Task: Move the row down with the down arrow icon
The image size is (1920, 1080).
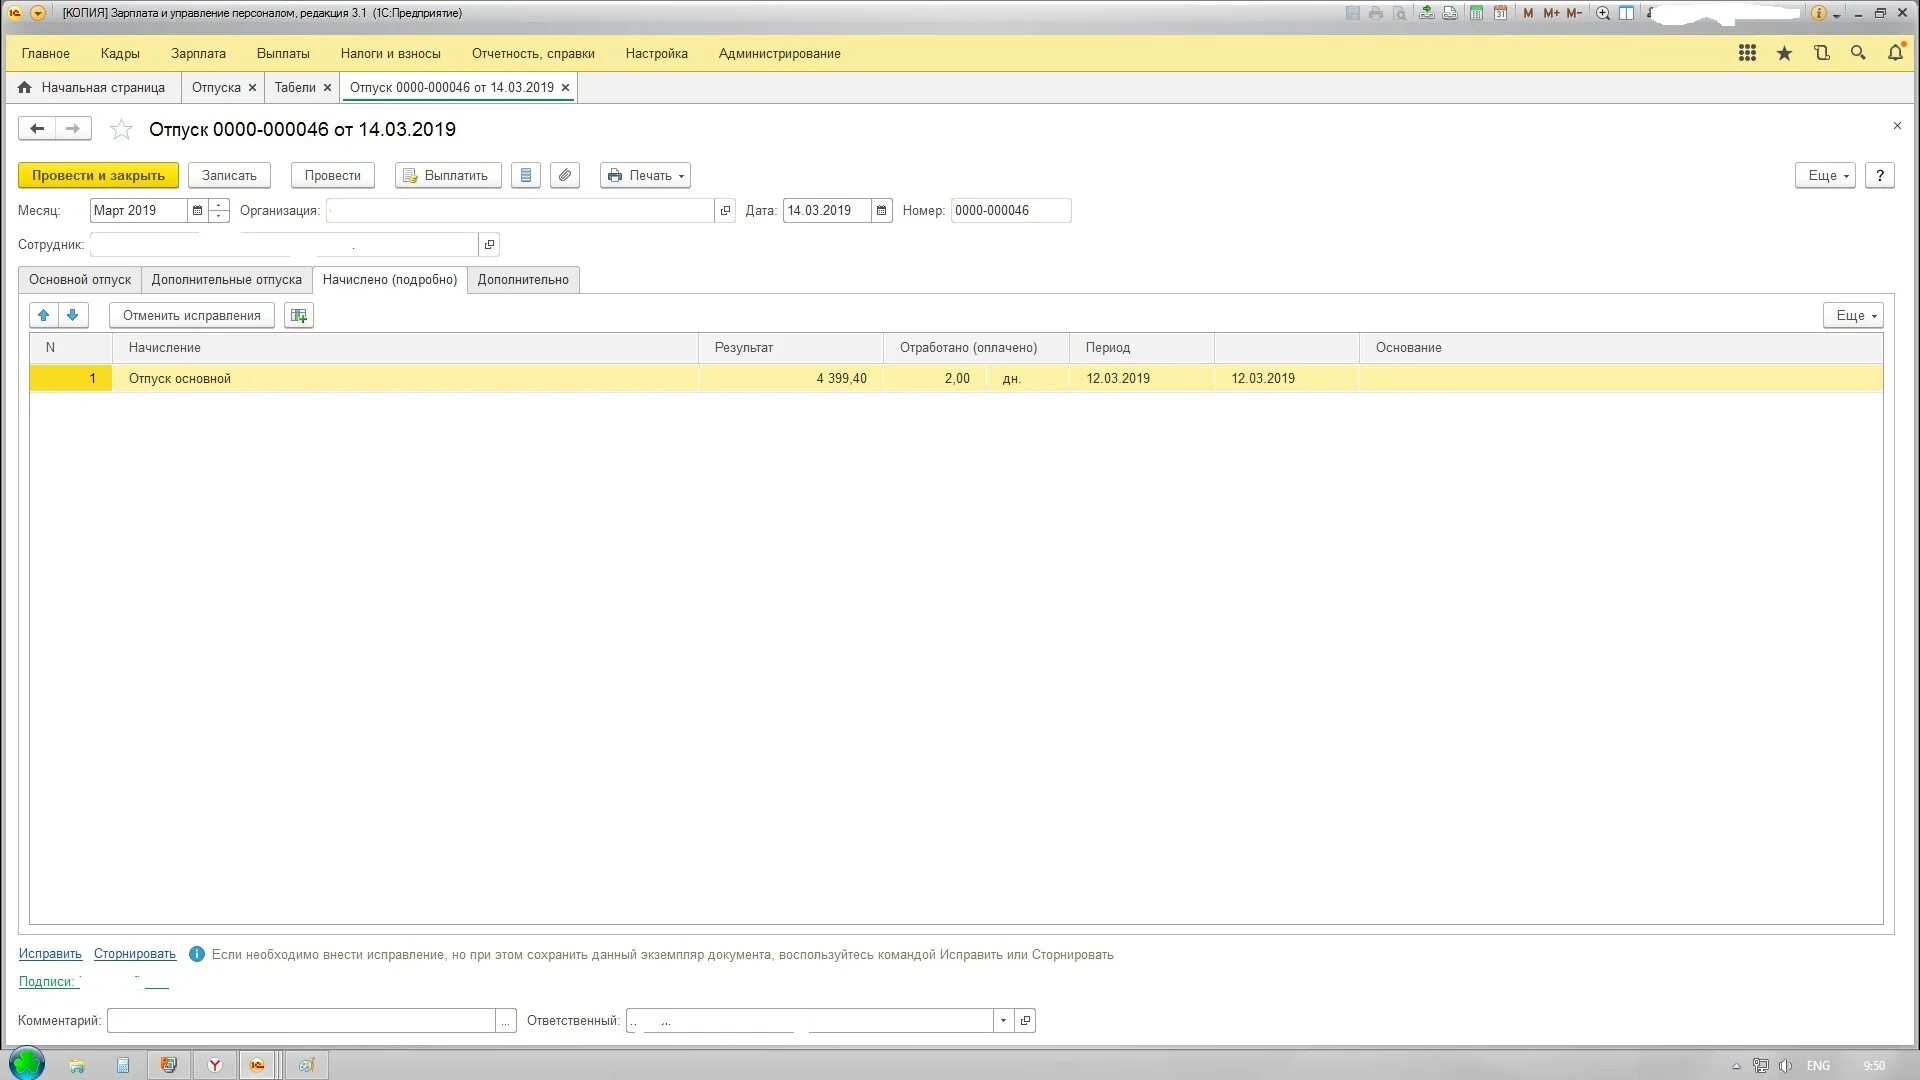Action: click(73, 315)
